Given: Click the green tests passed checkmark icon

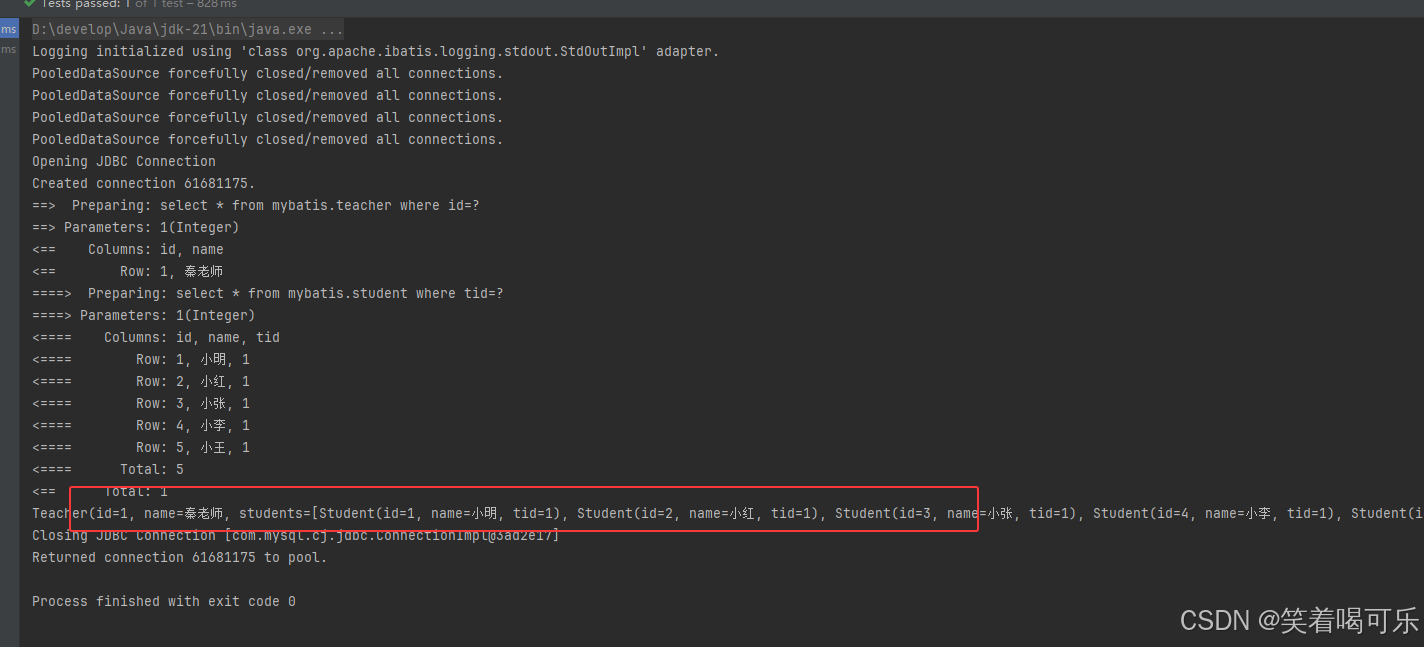Looking at the screenshot, I should [29, 4].
